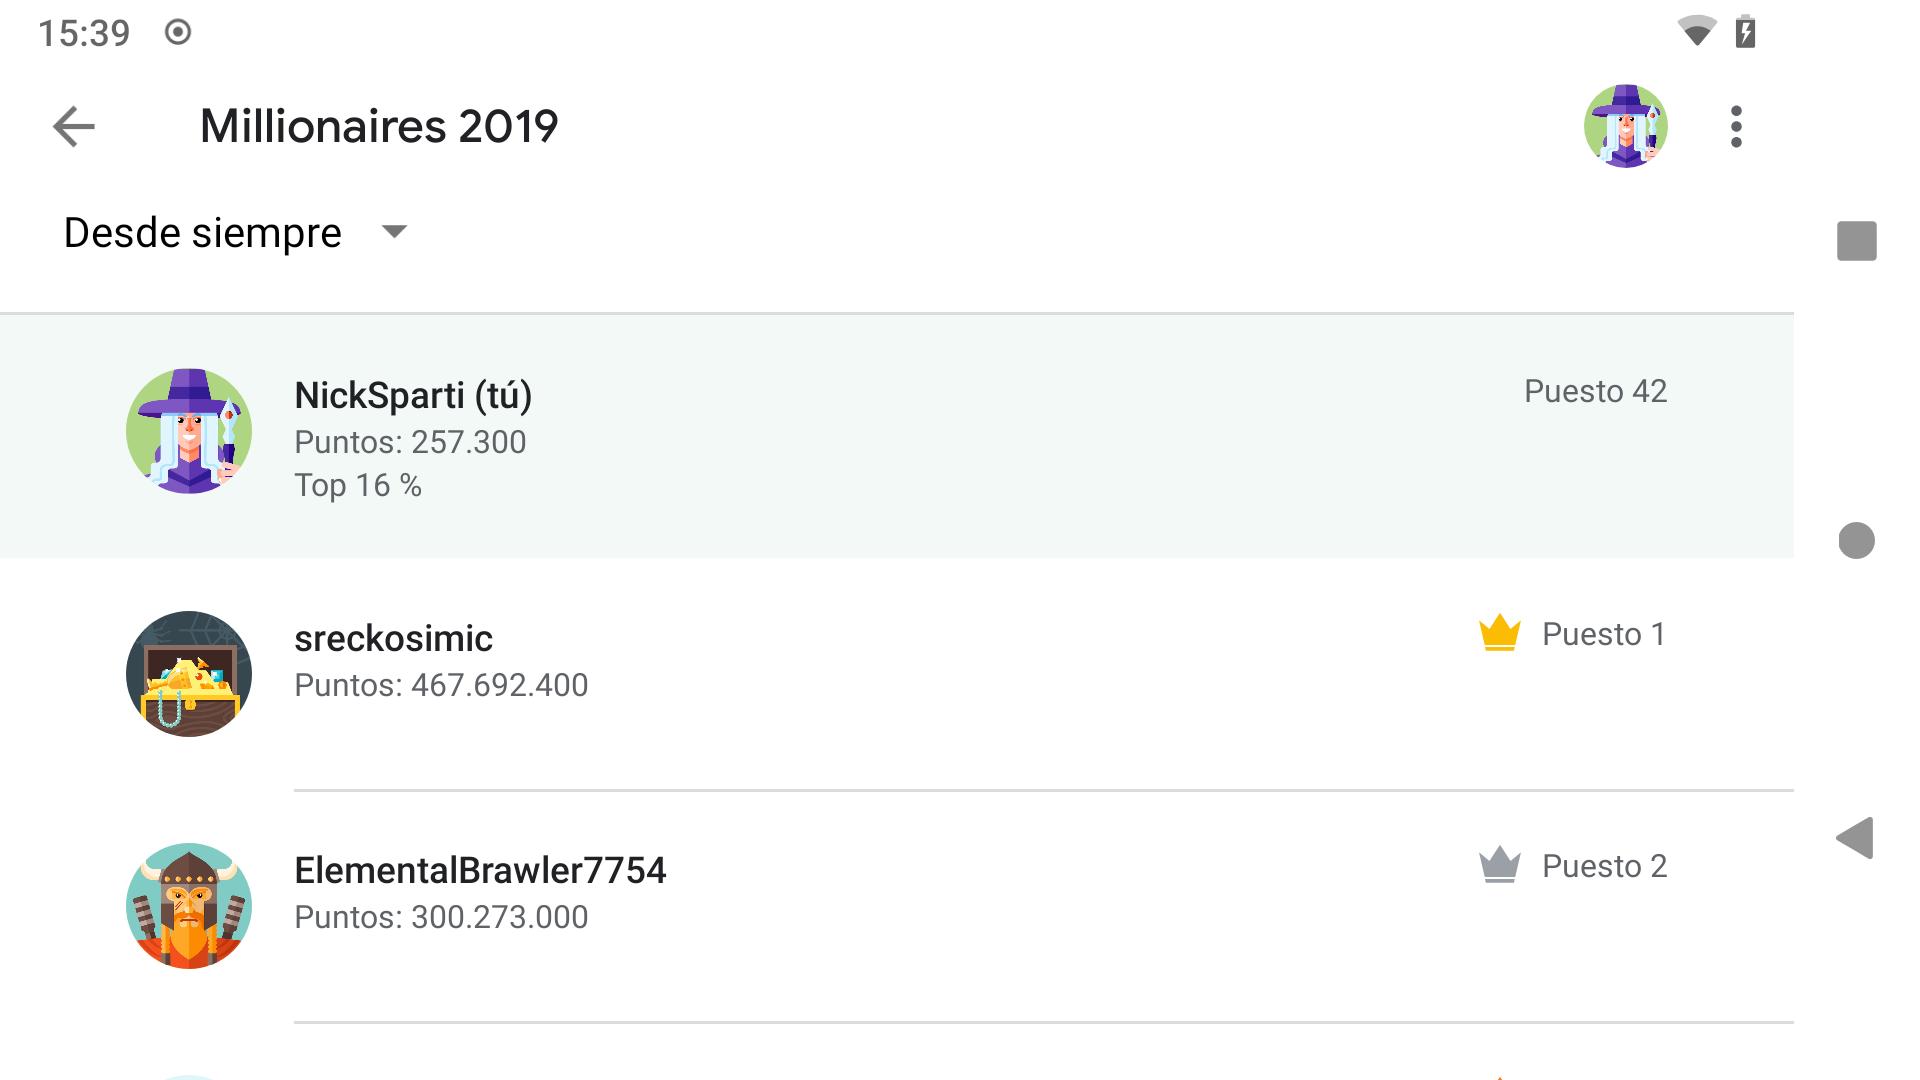The height and width of the screenshot is (1080, 1920).
Task: Open the Desde siempre time filter
Action: (235, 233)
